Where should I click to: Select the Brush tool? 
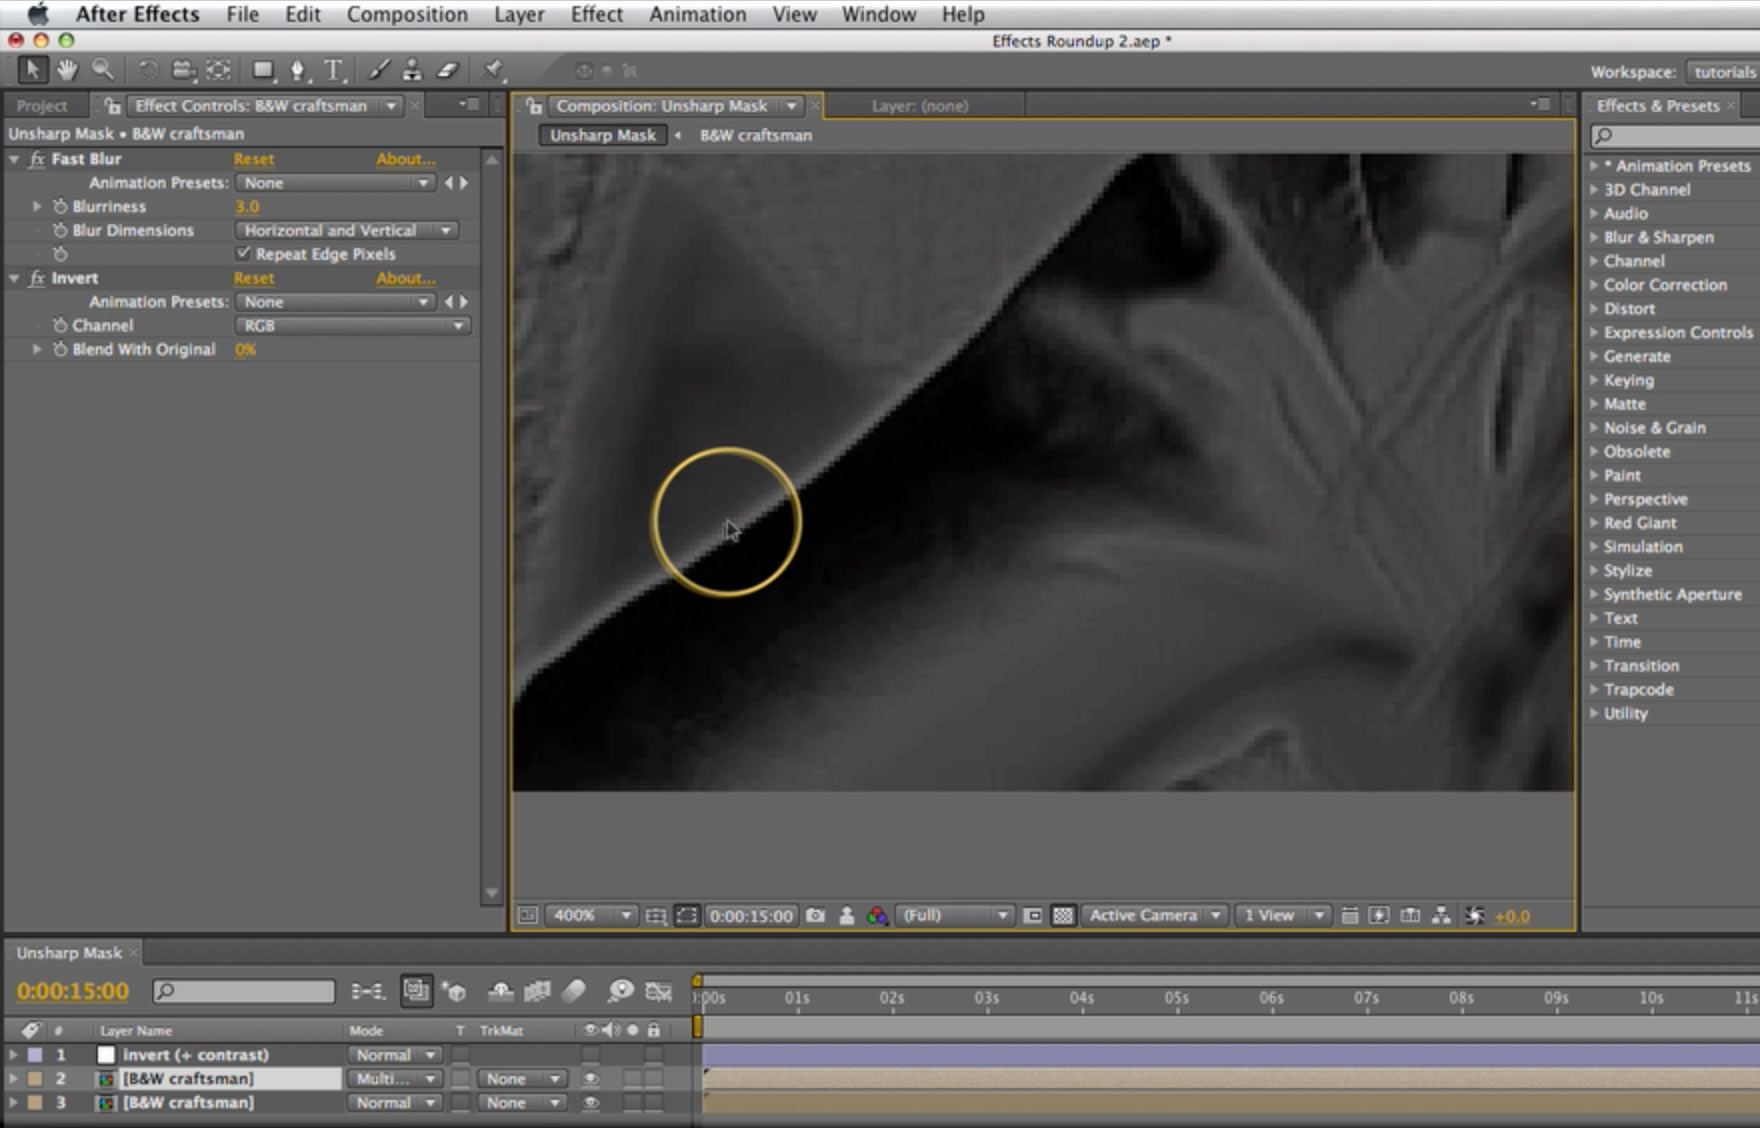coord(379,70)
